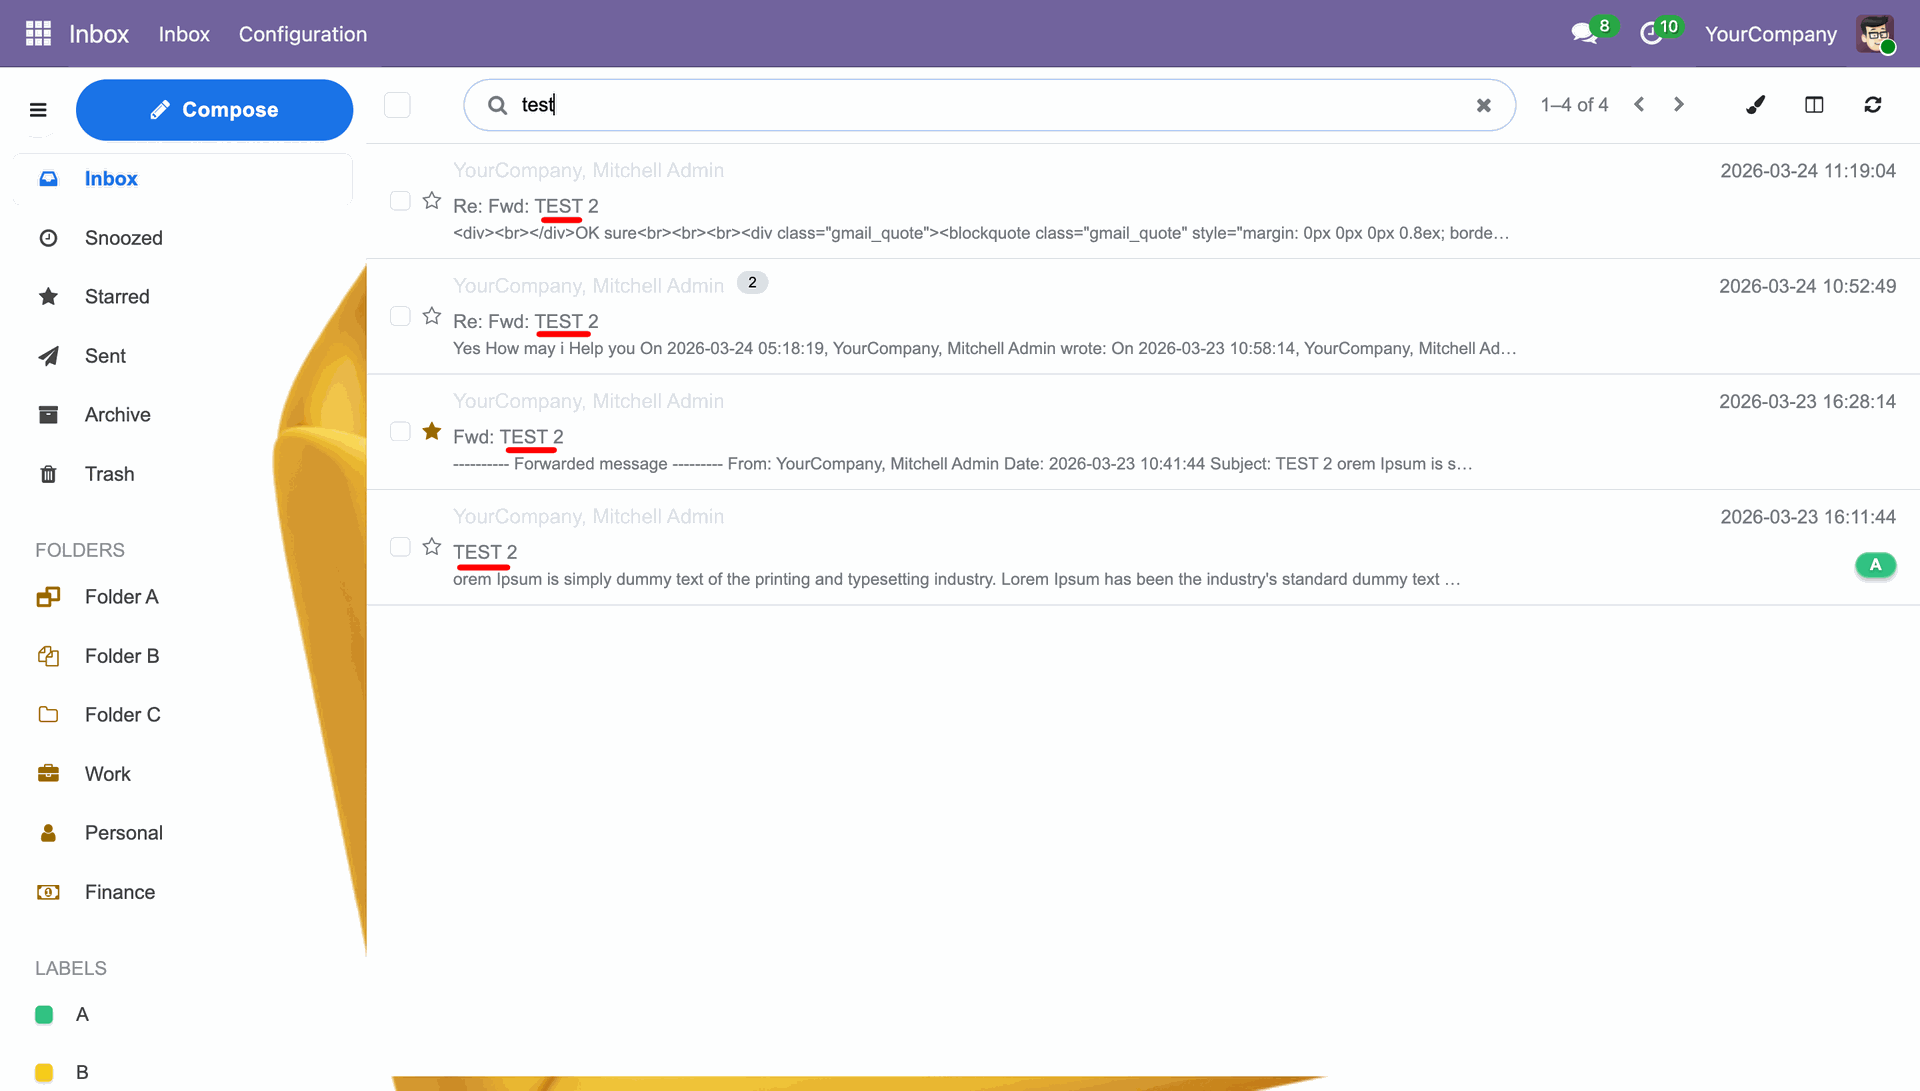Screen dimensions: 1920x1091
Task: Focus the search field containing test
Action: 990,105
